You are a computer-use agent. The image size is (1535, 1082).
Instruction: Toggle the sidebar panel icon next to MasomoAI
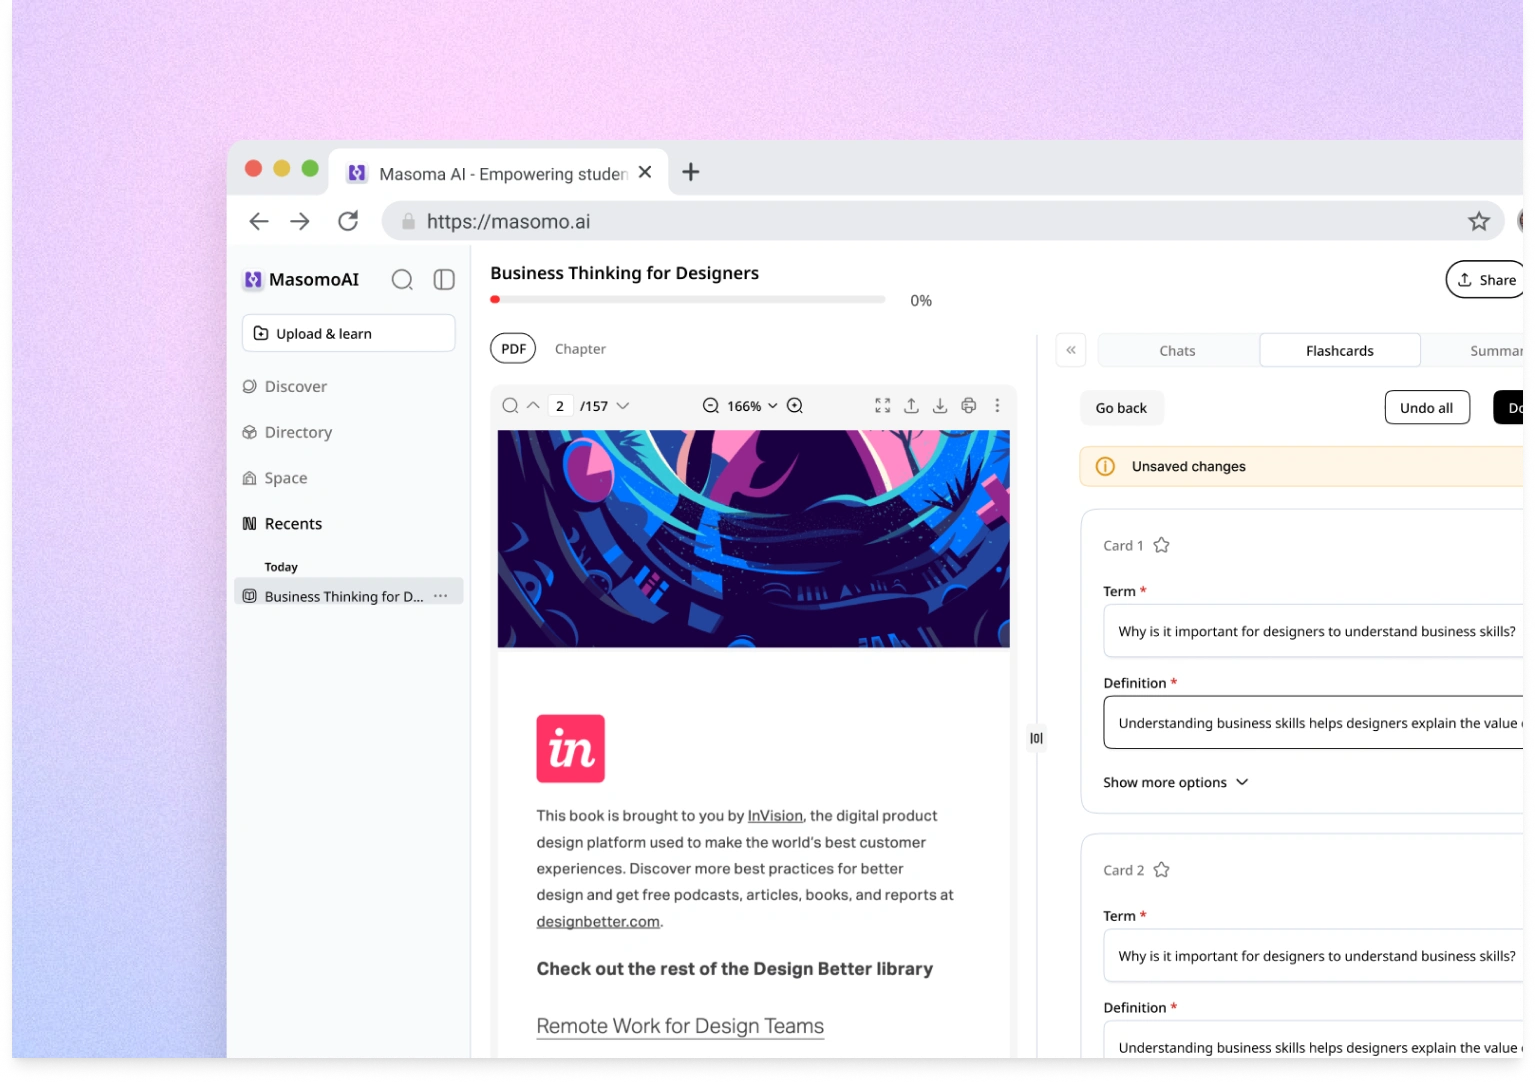point(444,280)
